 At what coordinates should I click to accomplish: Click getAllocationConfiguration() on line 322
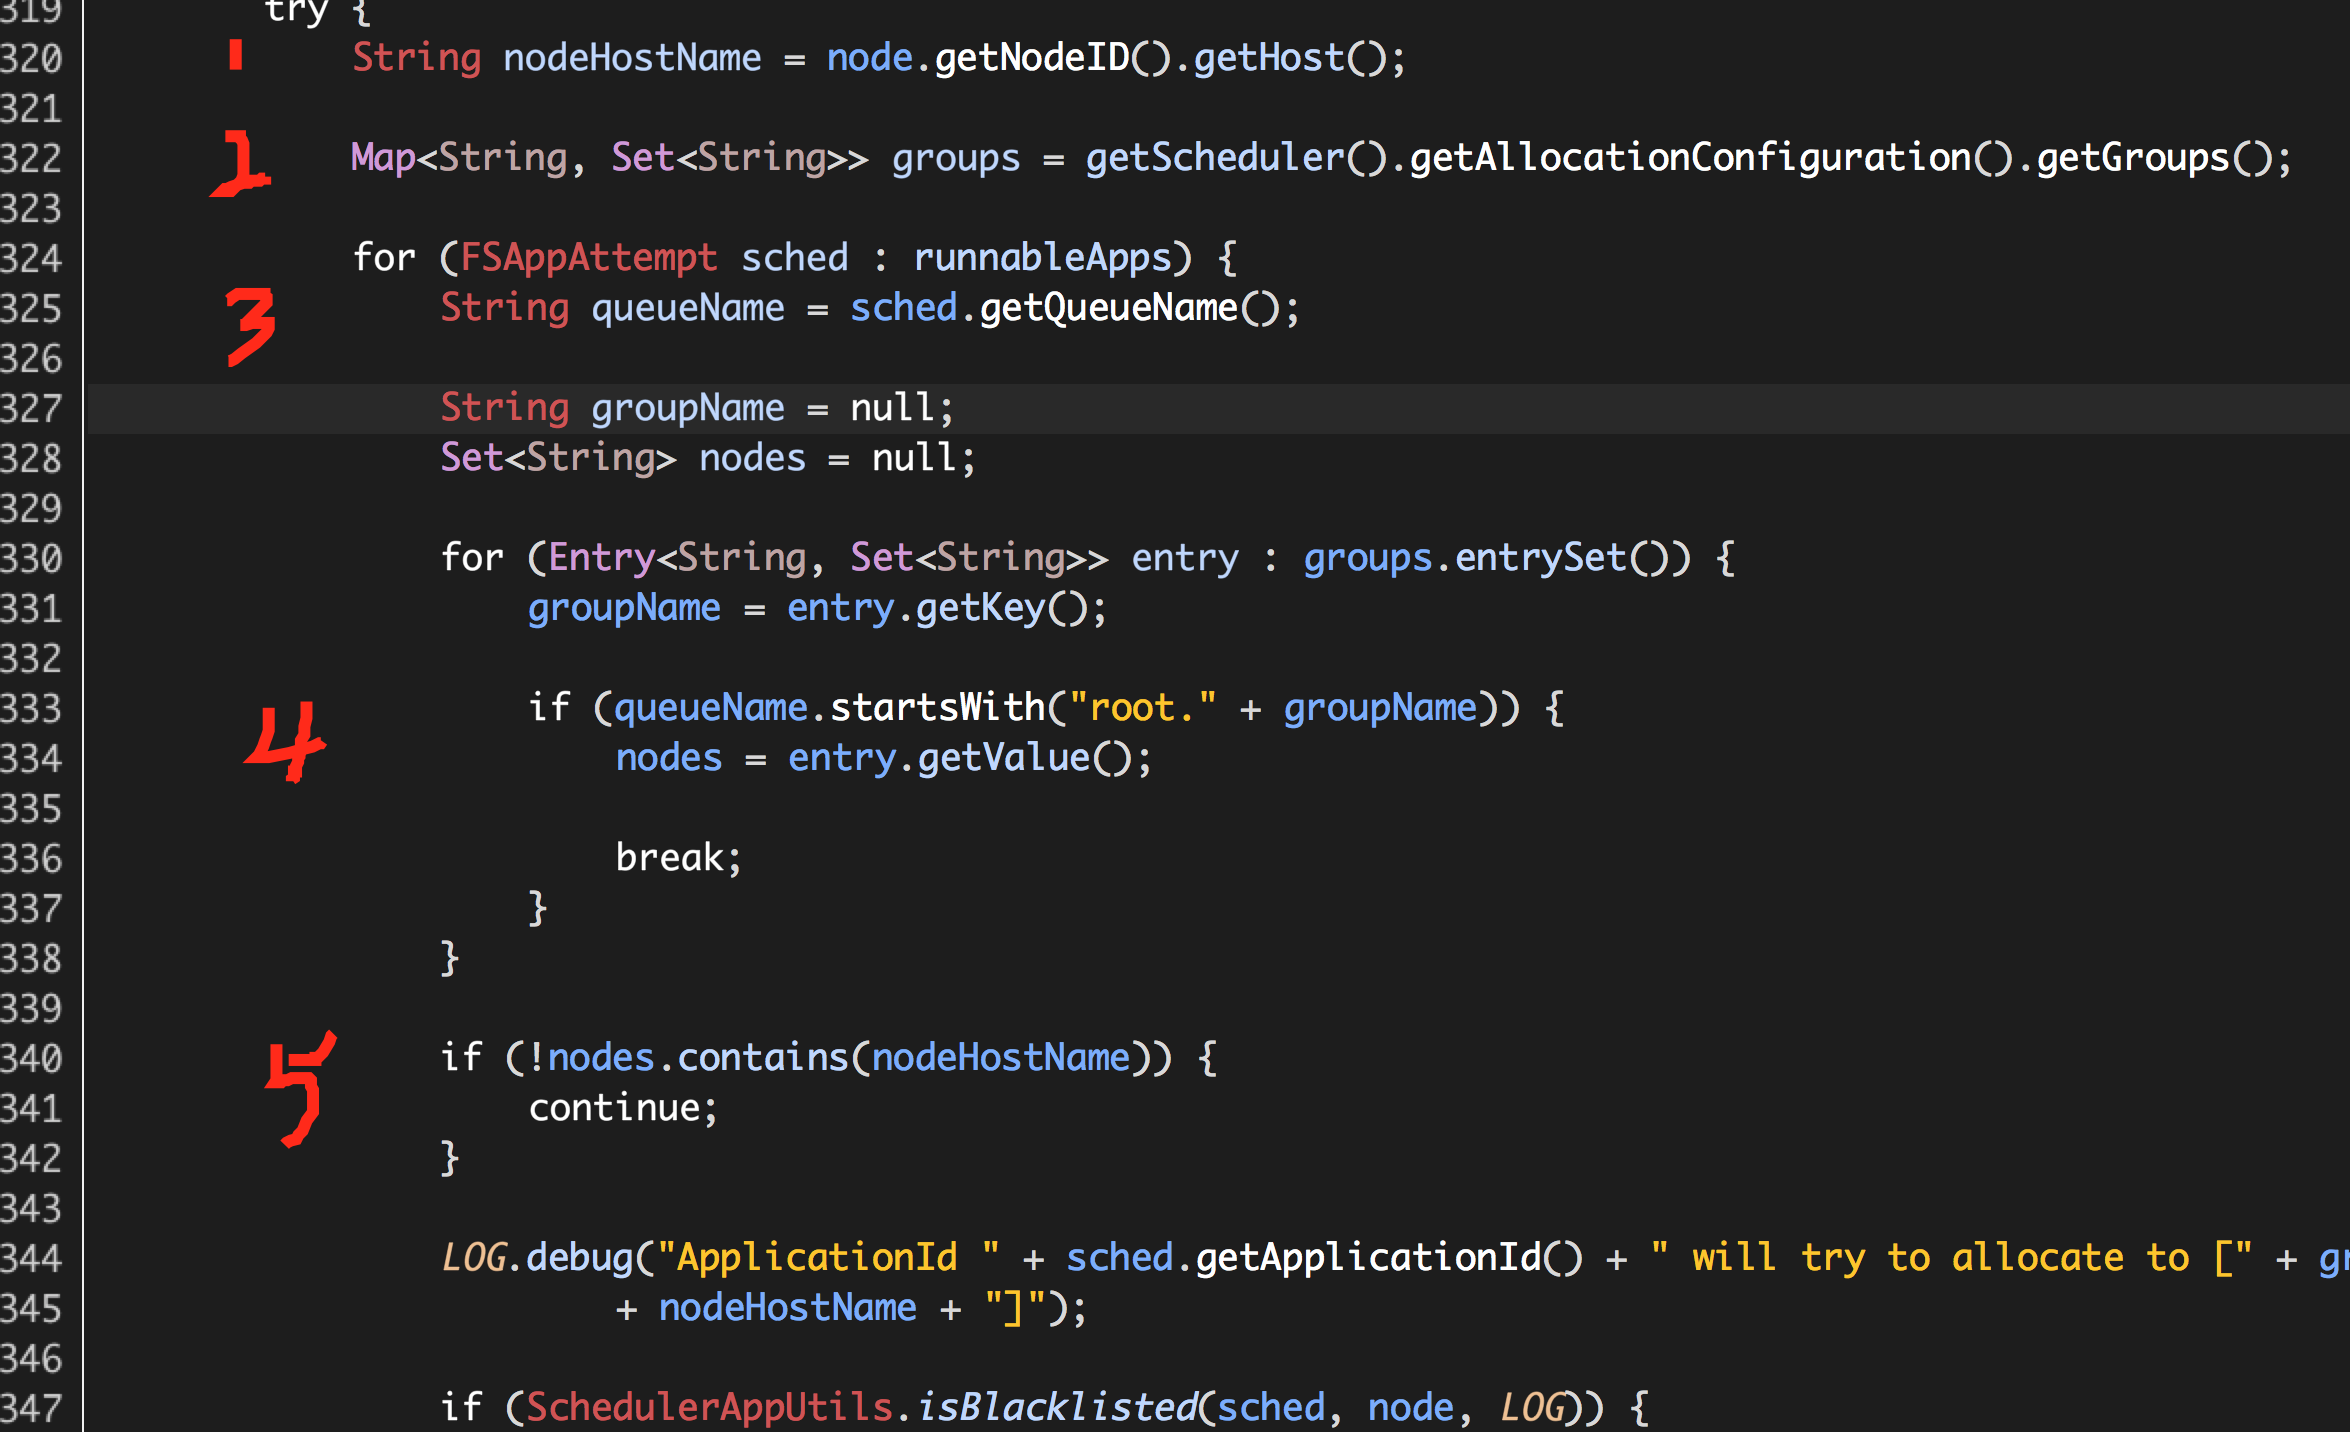coord(1711,158)
